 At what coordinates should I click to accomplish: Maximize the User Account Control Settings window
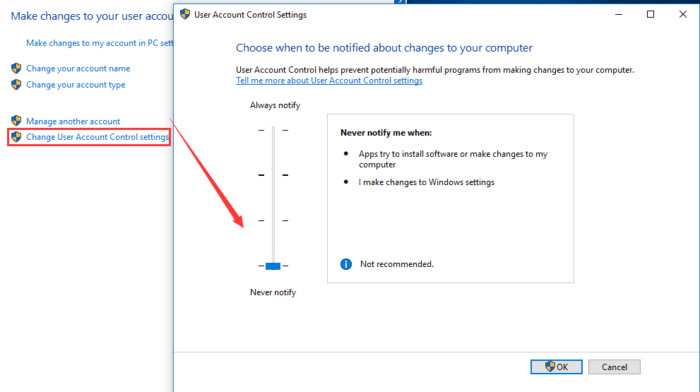pyautogui.click(x=650, y=14)
